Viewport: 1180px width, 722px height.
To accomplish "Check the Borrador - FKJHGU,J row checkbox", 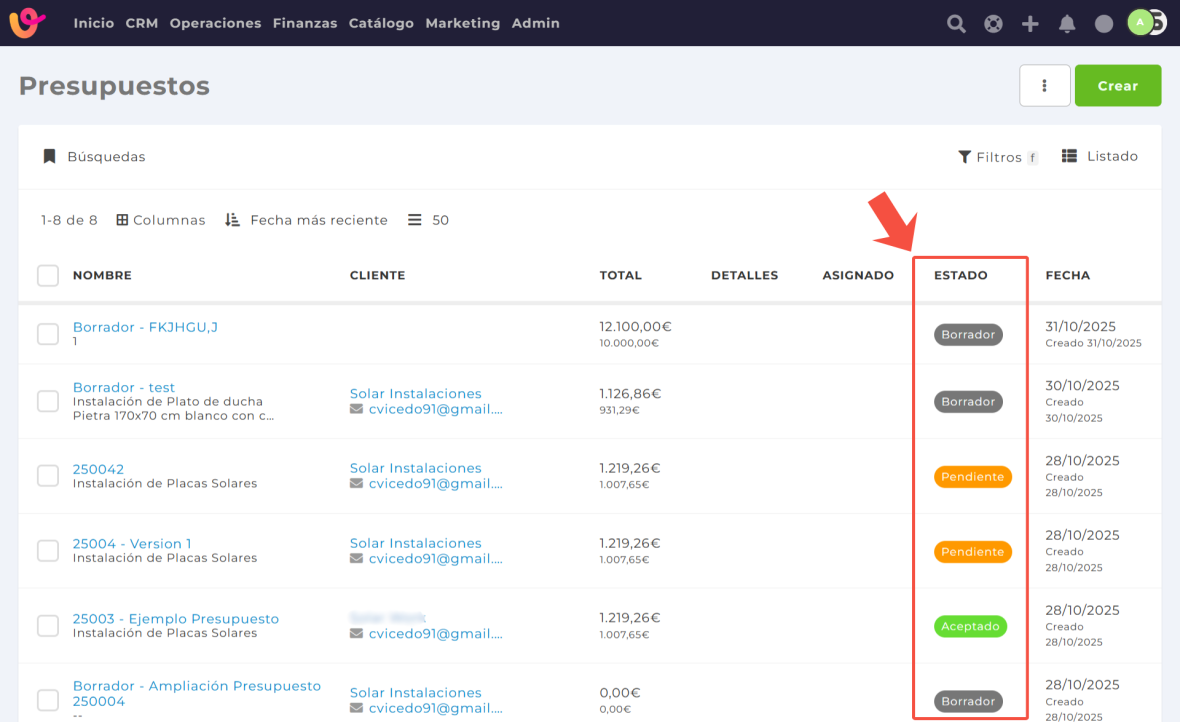I will (x=48, y=334).
